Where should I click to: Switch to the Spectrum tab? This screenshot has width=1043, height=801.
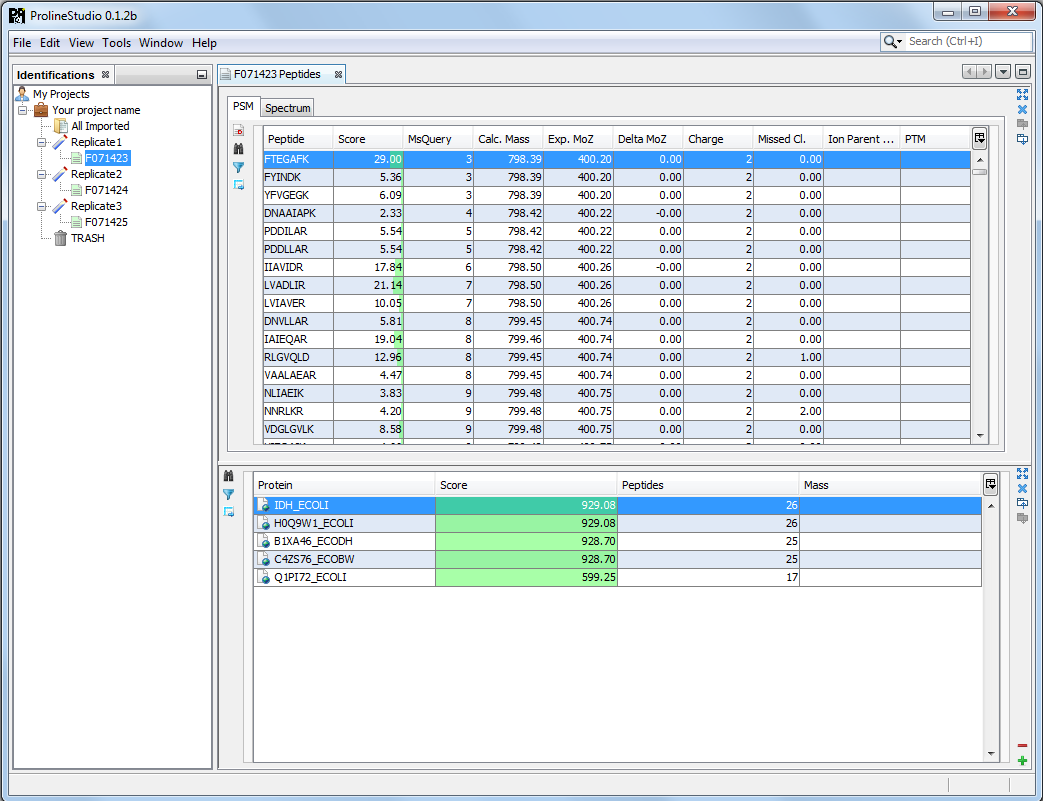(x=288, y=108)
